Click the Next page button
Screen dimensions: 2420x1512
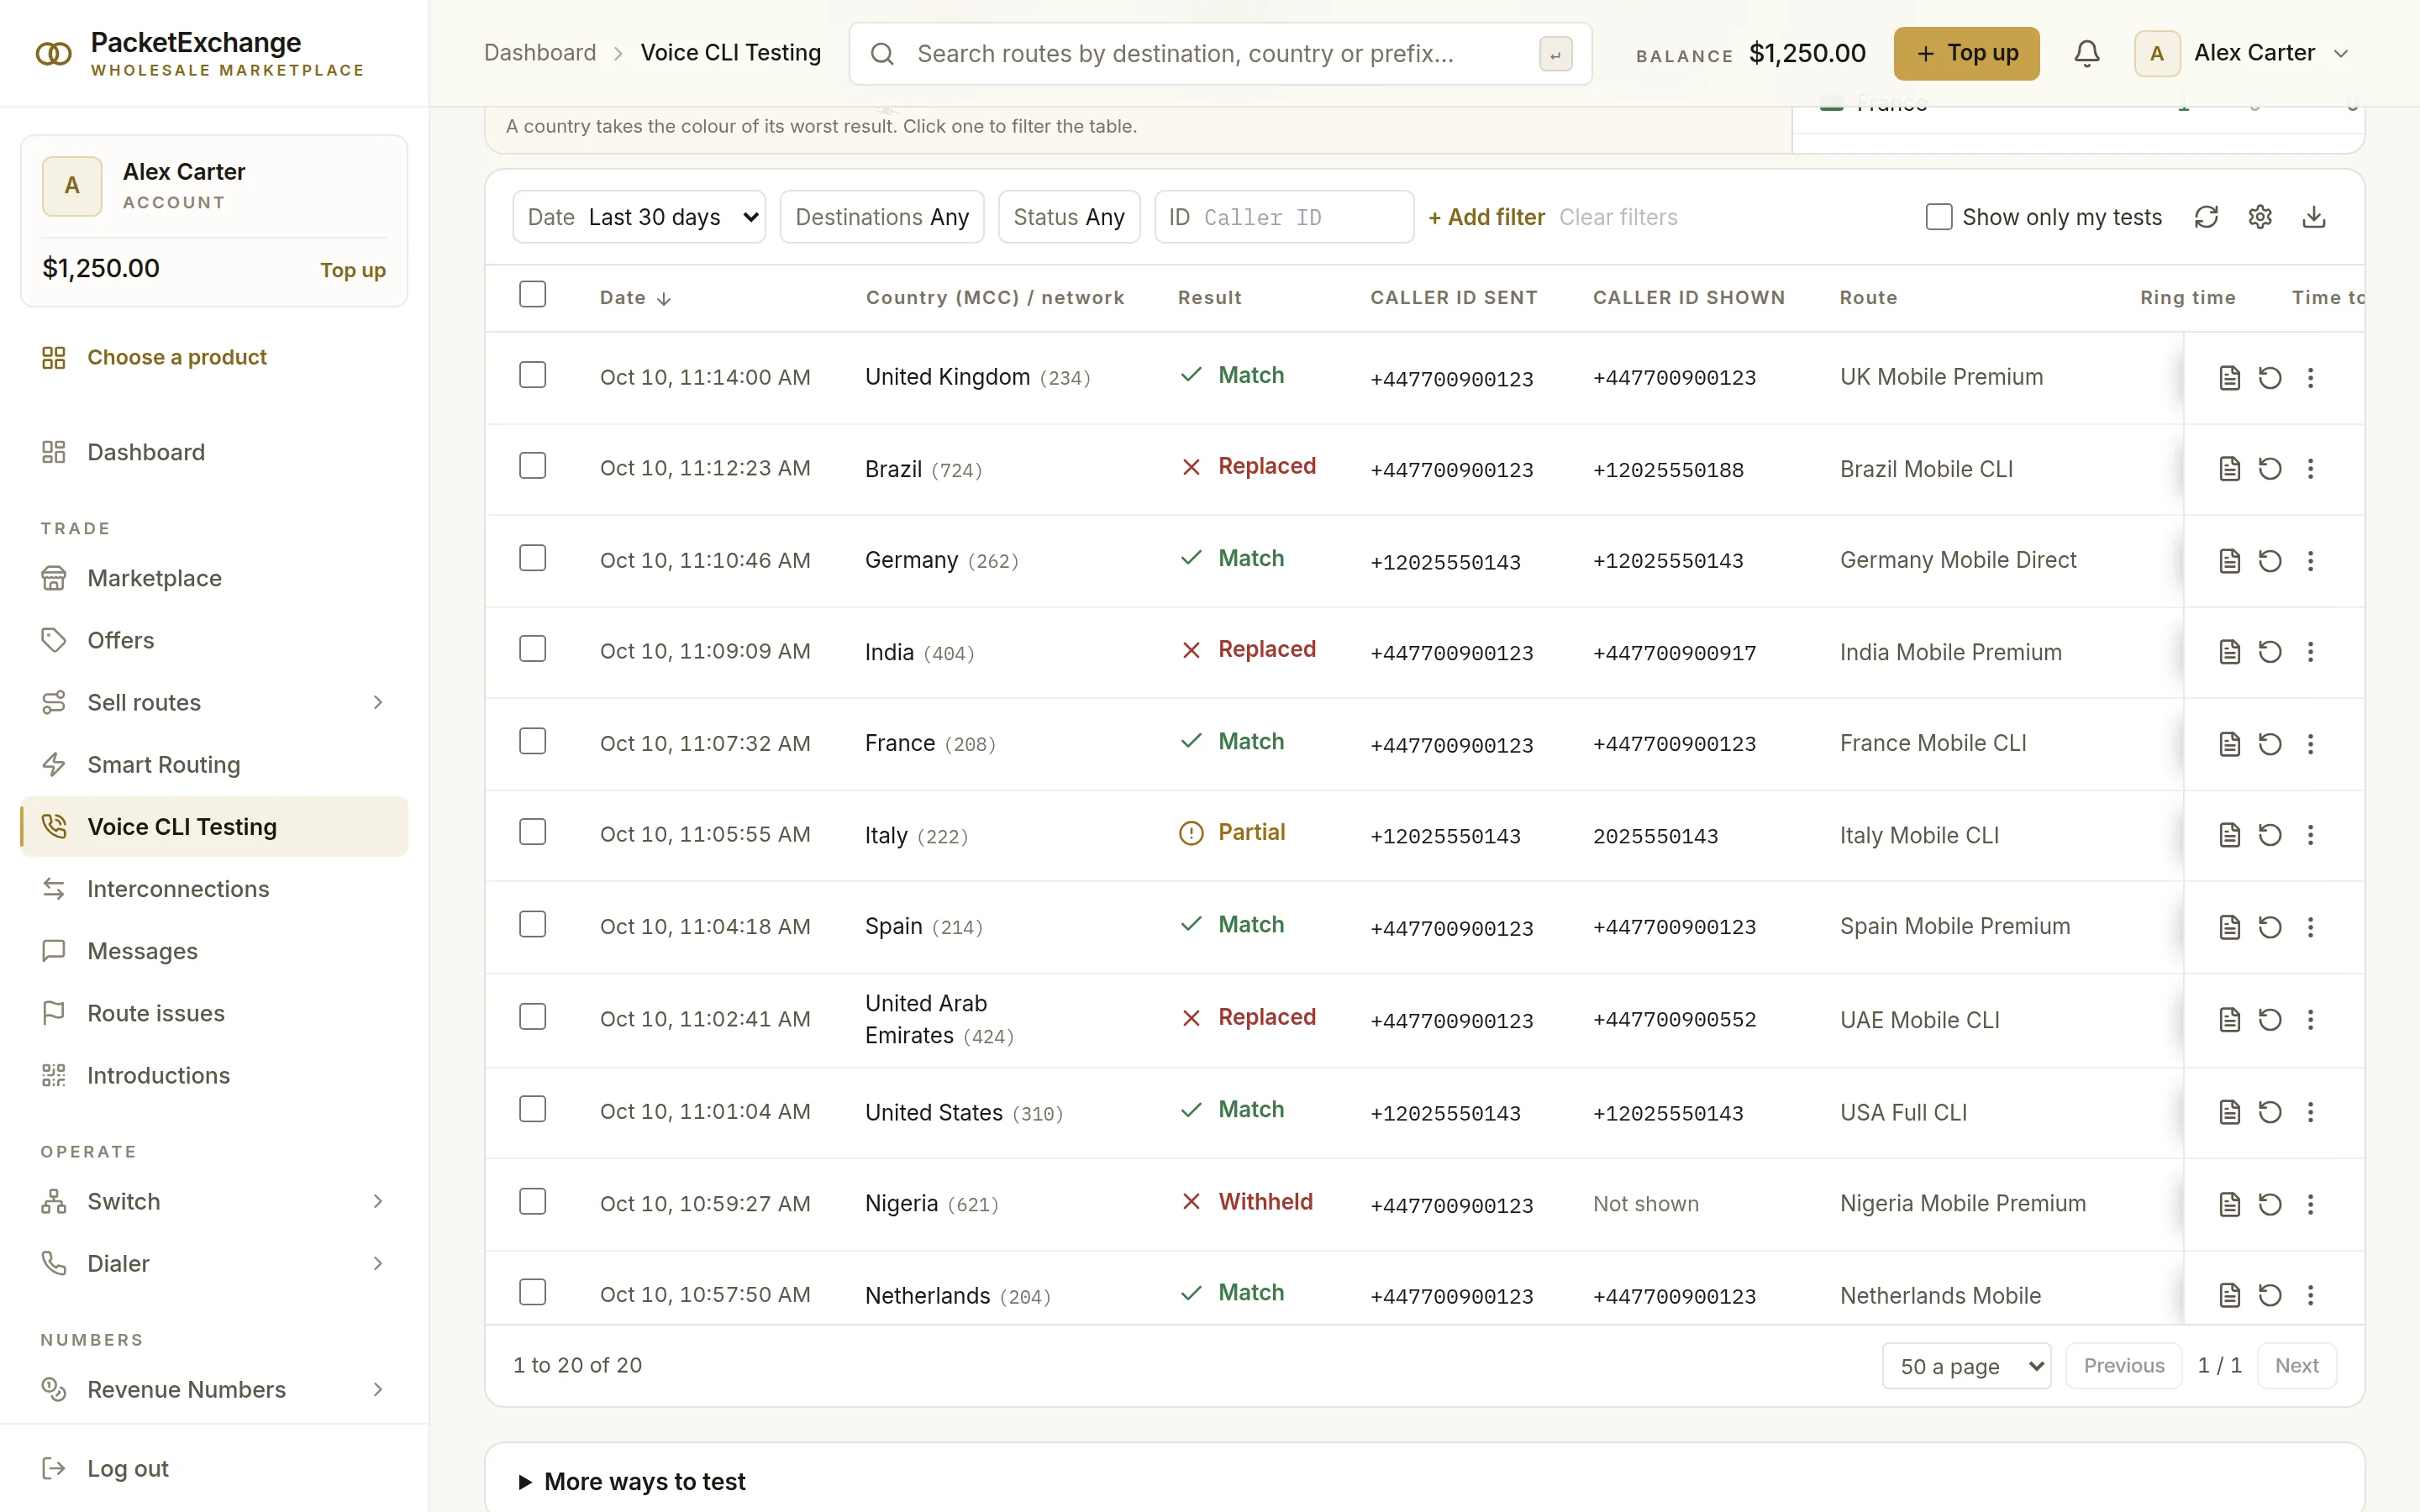pyautogui.click(x=2297, y=1366)
